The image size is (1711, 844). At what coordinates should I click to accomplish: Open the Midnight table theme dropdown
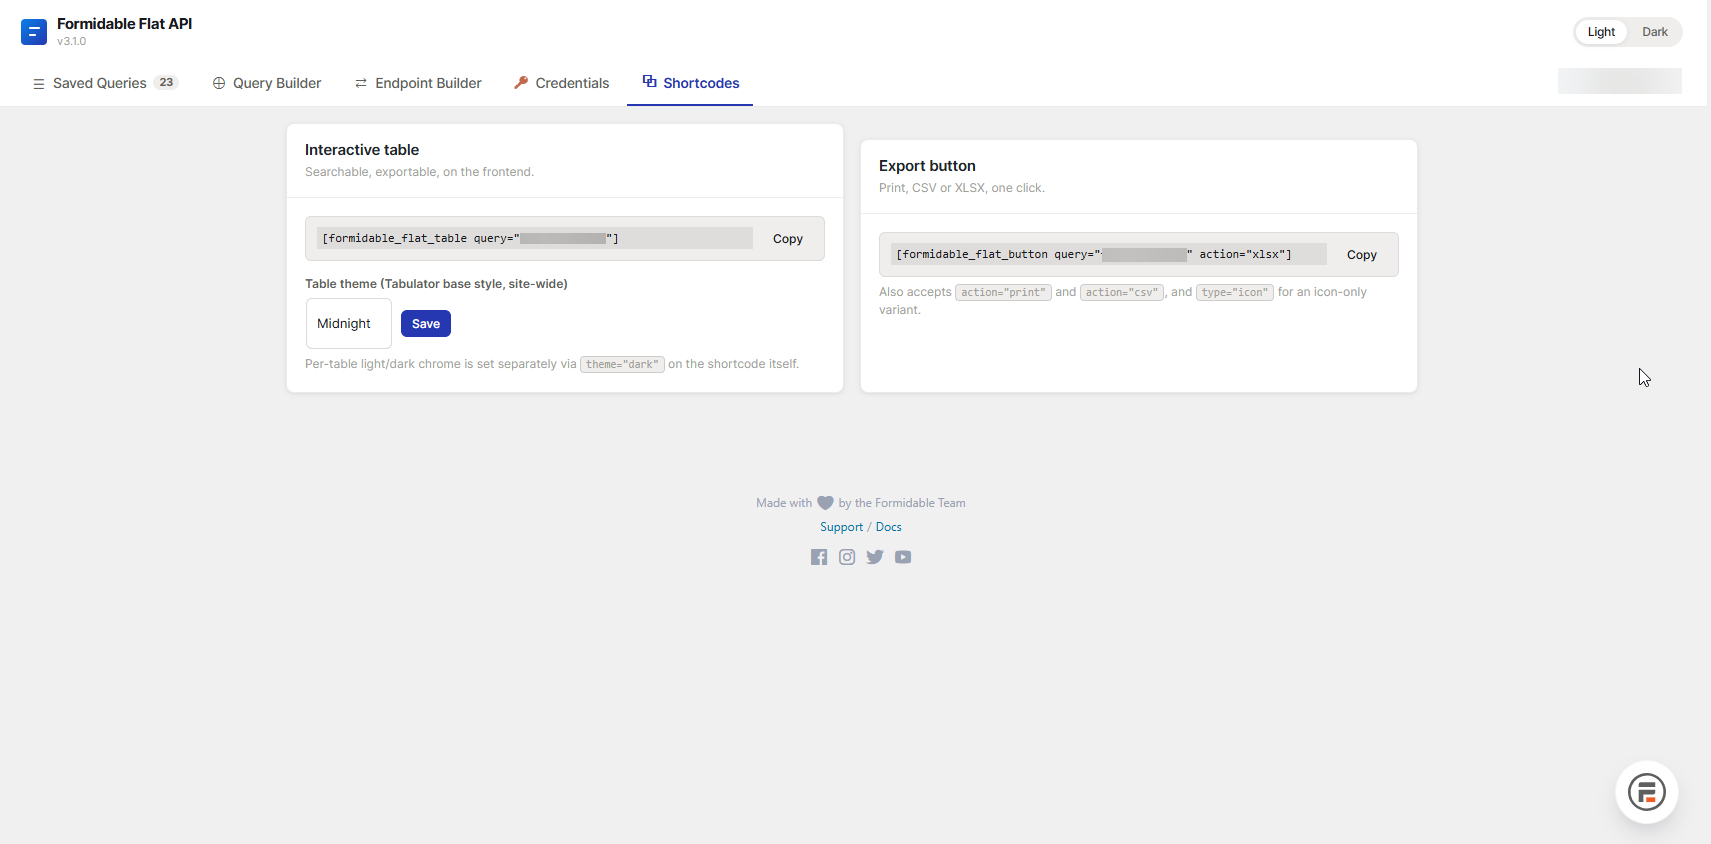pyautogui.click(x=348, y=323)
